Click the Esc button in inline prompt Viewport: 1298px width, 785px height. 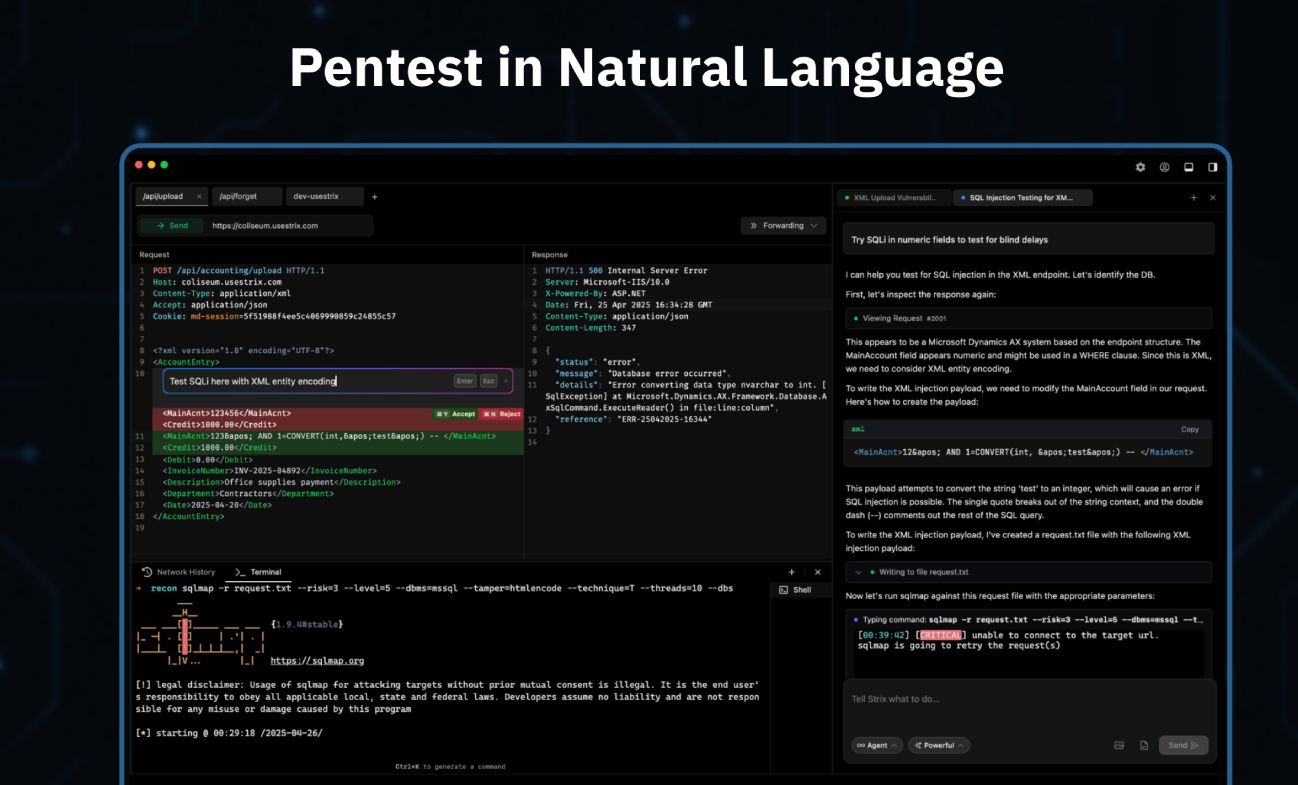(x=489, y=381)
